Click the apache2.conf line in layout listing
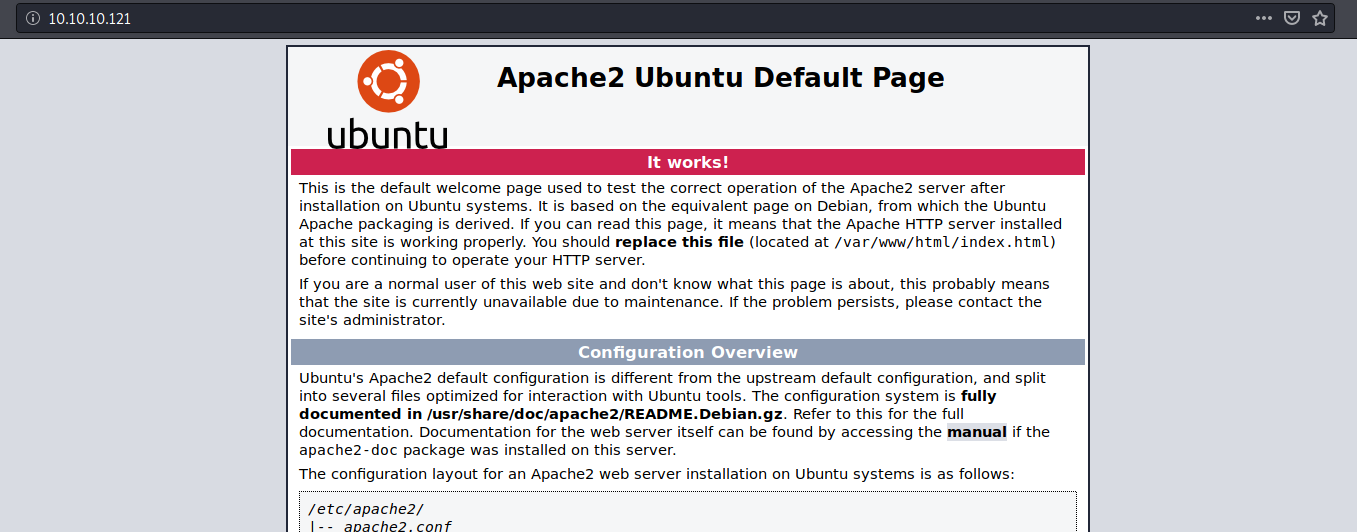The width and height of the screenshot is (1357, 532). pyautogui.click(x=397, y=526)
